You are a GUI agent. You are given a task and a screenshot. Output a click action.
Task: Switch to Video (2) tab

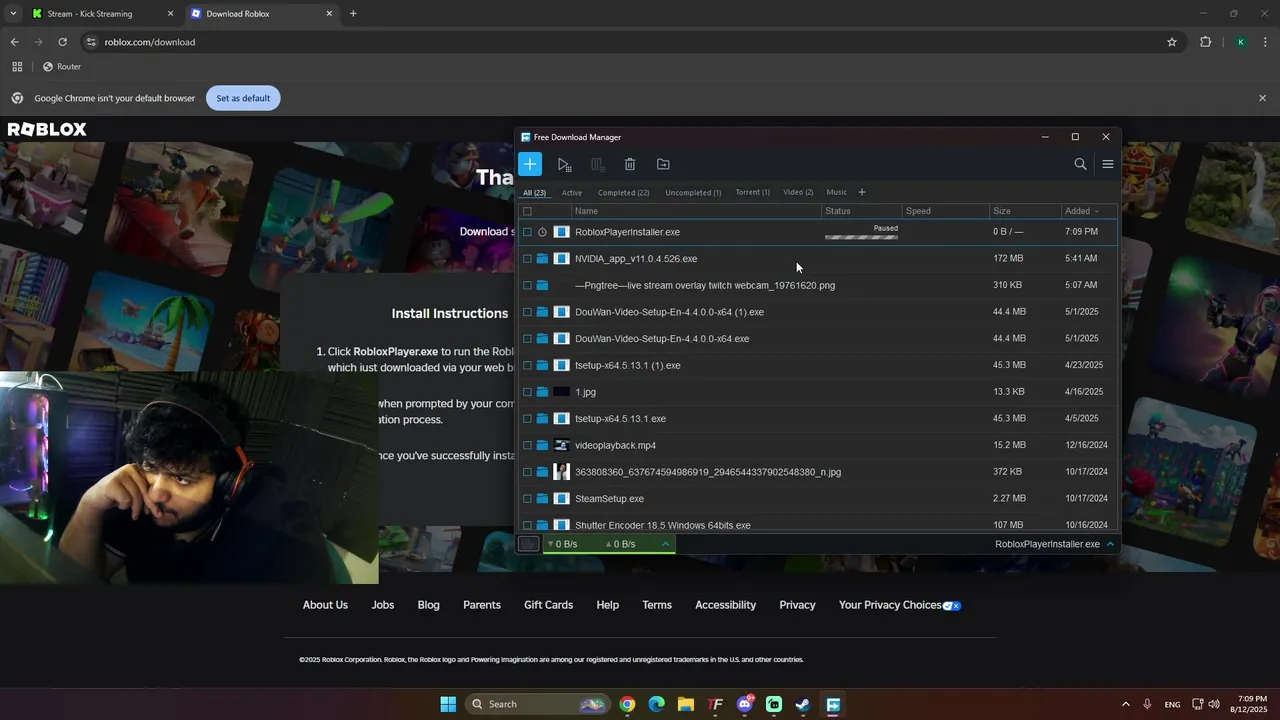click(x=798, y=192)
